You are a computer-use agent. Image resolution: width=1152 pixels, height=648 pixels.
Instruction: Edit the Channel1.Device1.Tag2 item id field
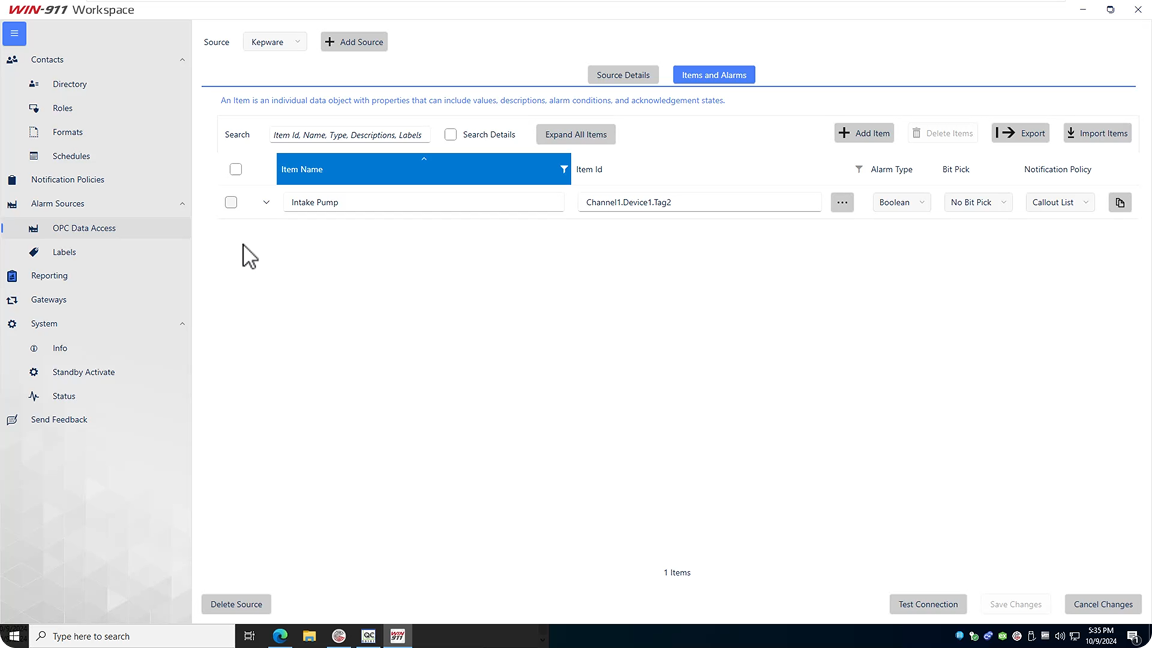click(699, 202)
